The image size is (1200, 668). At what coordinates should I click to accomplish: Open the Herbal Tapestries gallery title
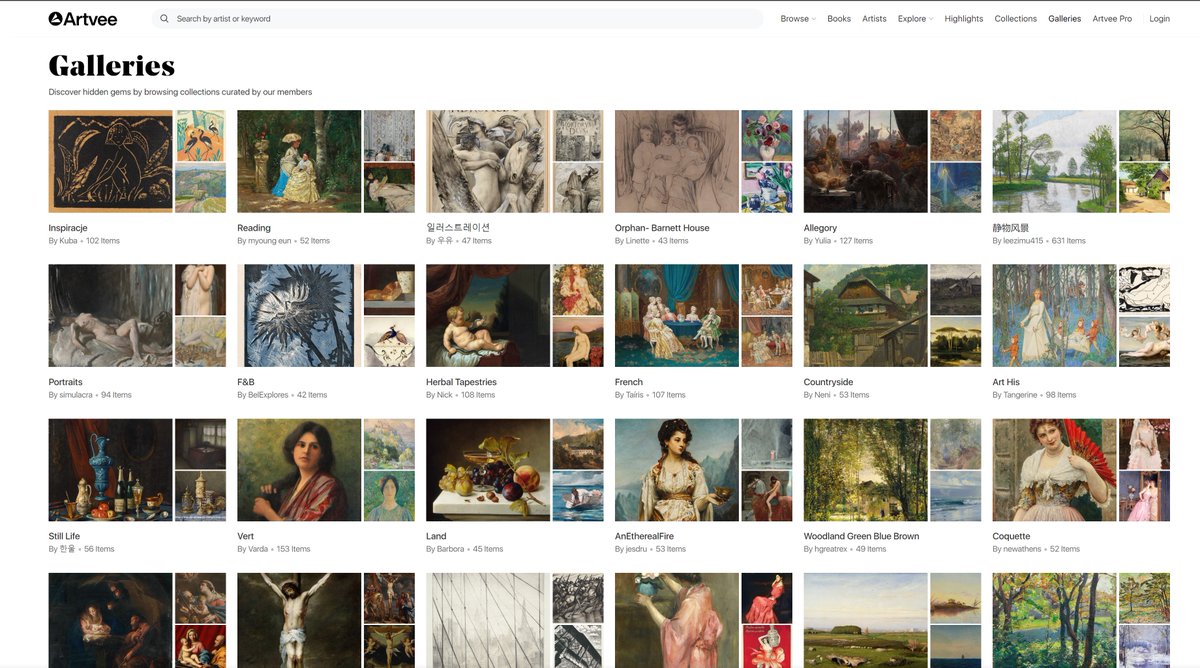point(461,382)
